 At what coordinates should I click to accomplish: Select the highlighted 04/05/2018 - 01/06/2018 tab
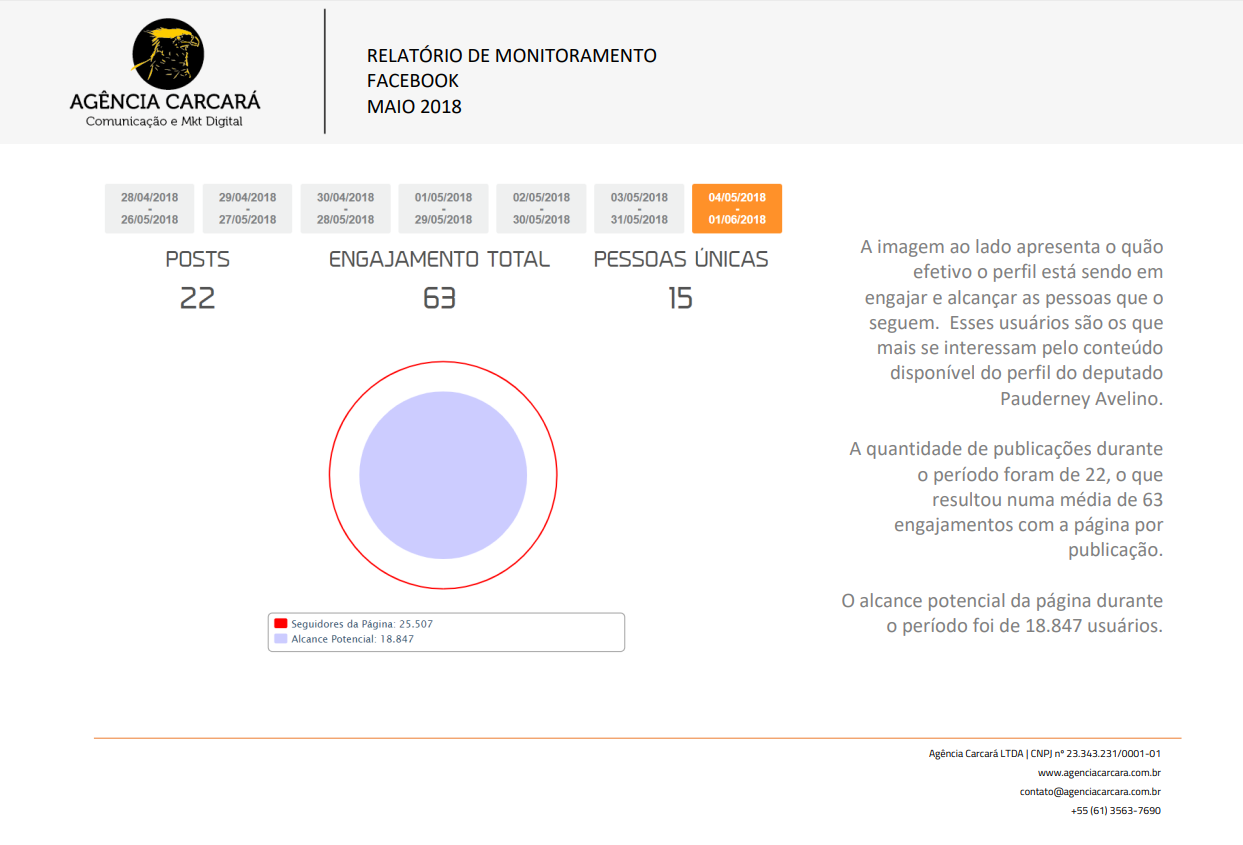click(737, 208)
